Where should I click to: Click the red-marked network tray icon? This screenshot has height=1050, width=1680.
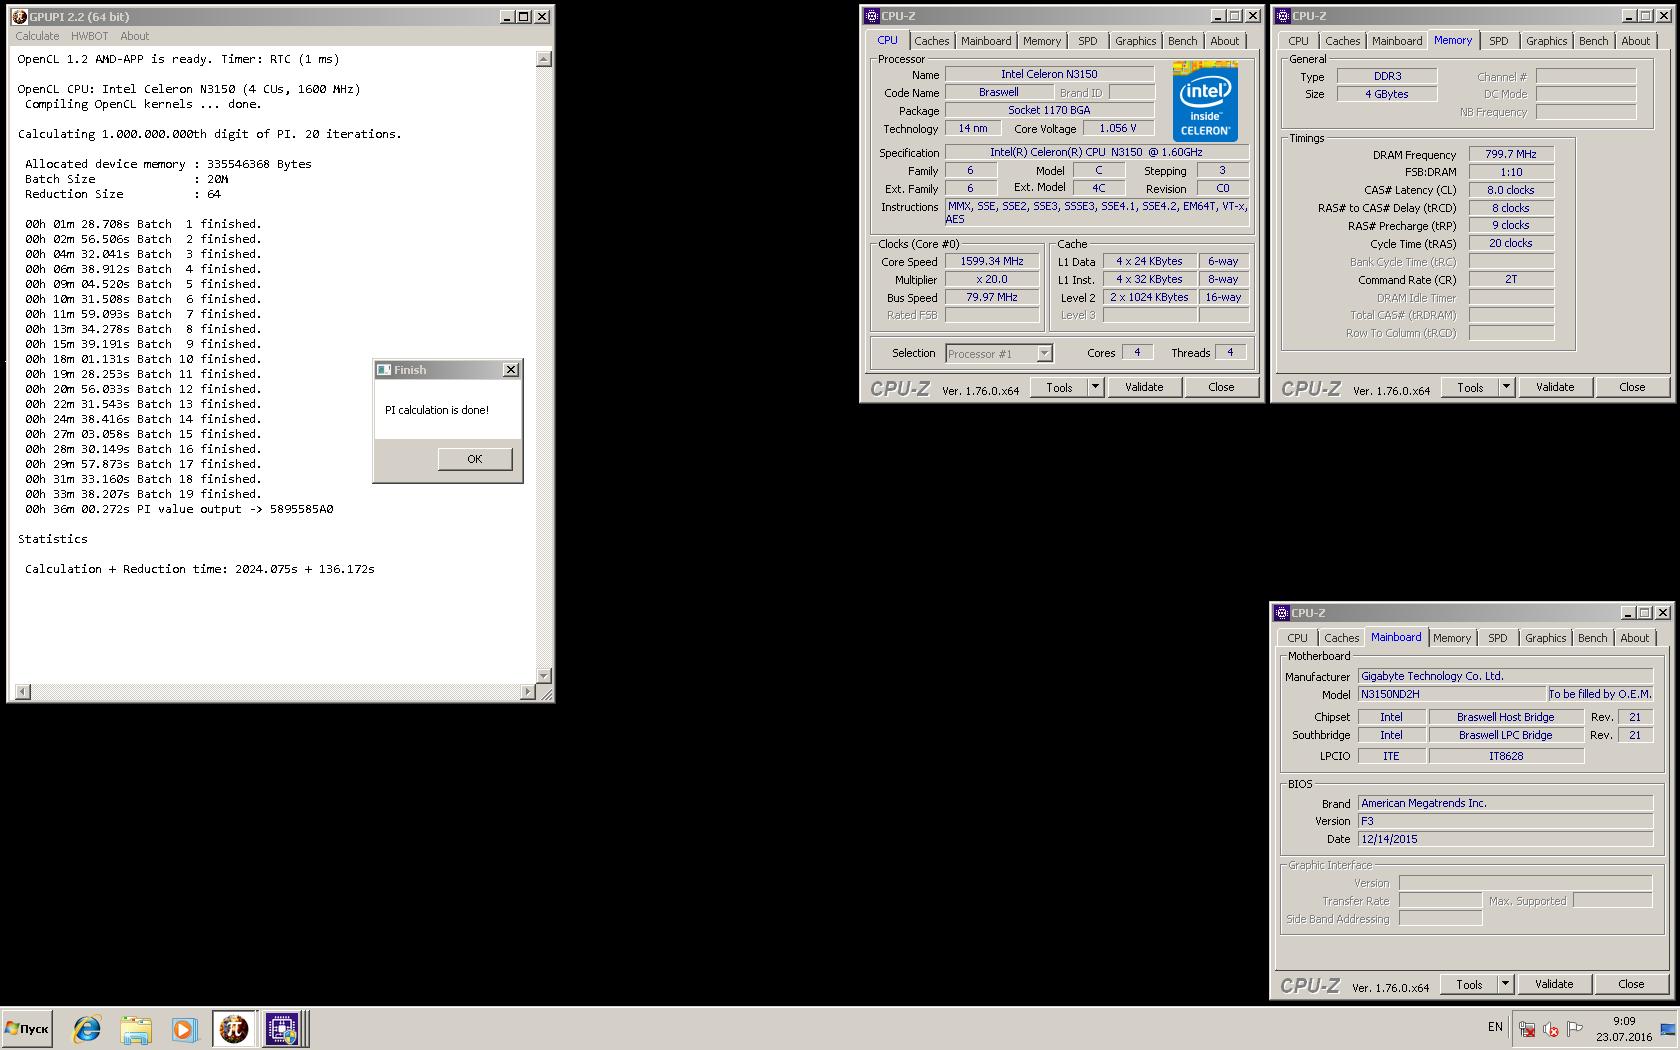tap(1527, 1029)
